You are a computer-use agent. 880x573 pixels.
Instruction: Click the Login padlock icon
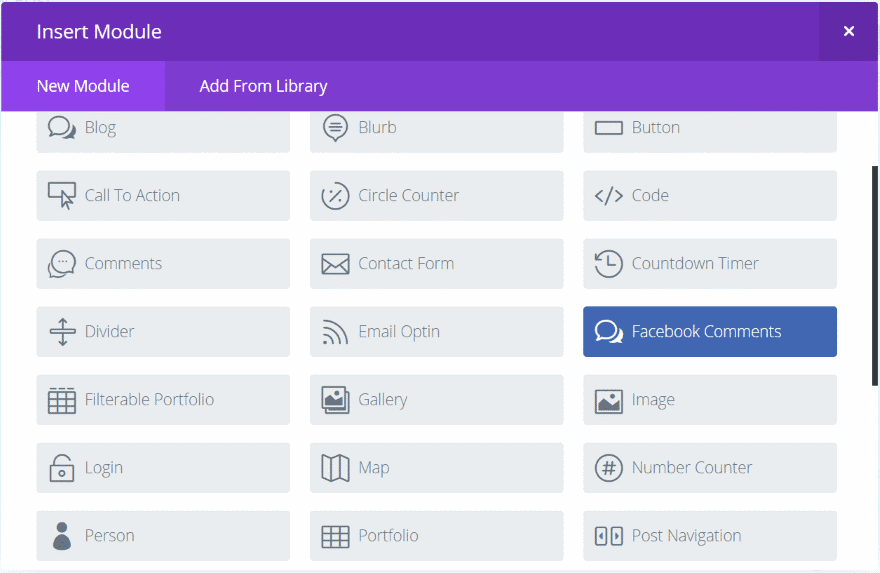coord(62,468)
